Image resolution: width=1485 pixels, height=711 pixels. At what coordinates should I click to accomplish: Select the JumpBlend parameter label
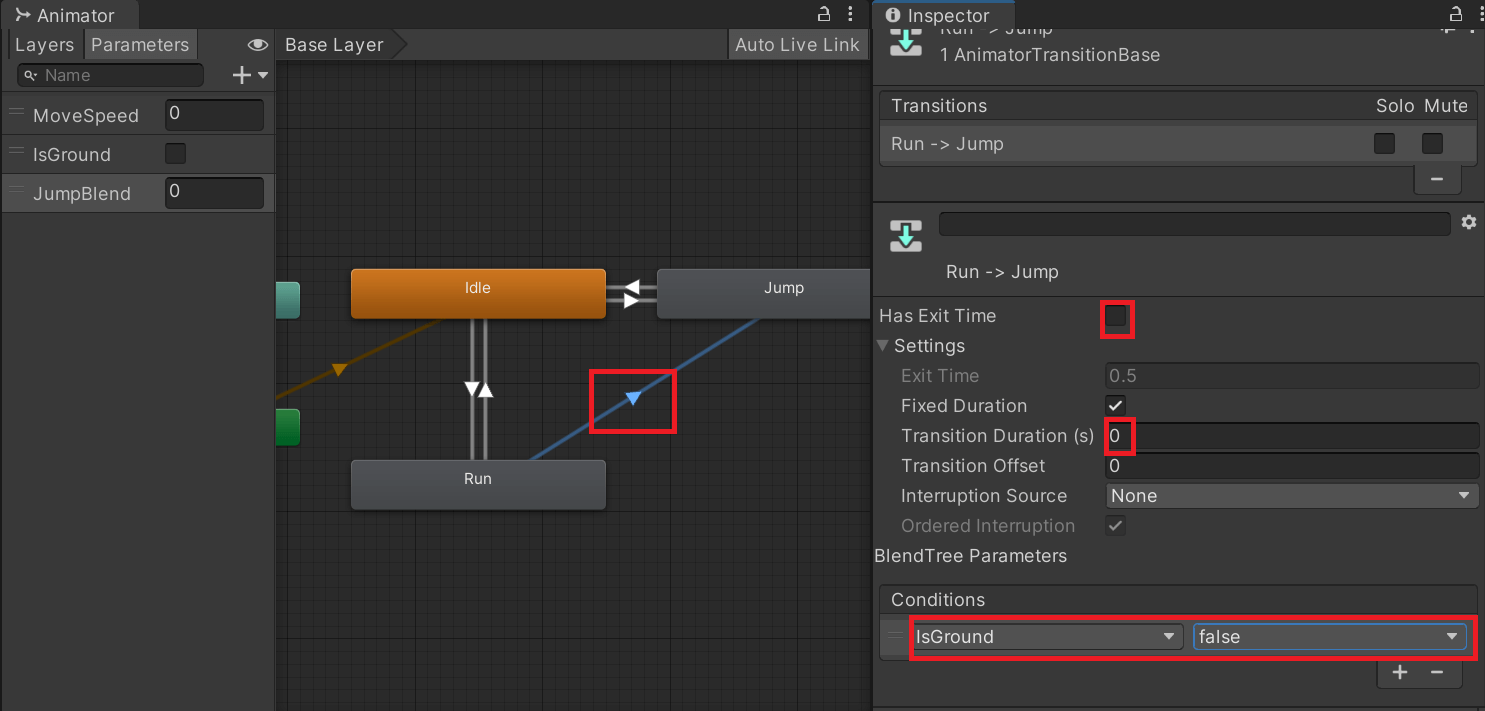82,193
